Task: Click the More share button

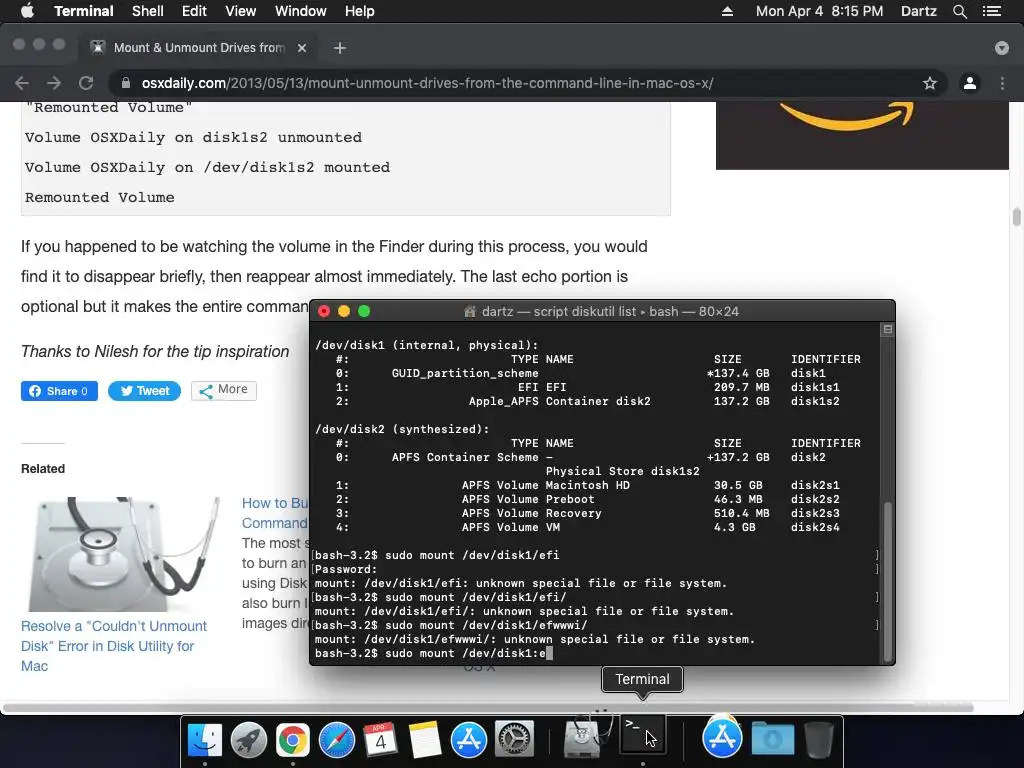Action: click(x=224, y=391)
